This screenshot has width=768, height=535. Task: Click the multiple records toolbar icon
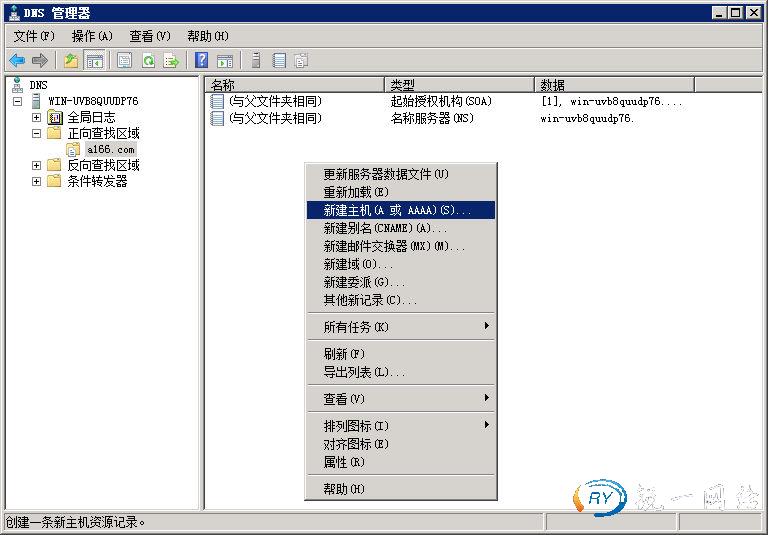(x=301, y=61)
